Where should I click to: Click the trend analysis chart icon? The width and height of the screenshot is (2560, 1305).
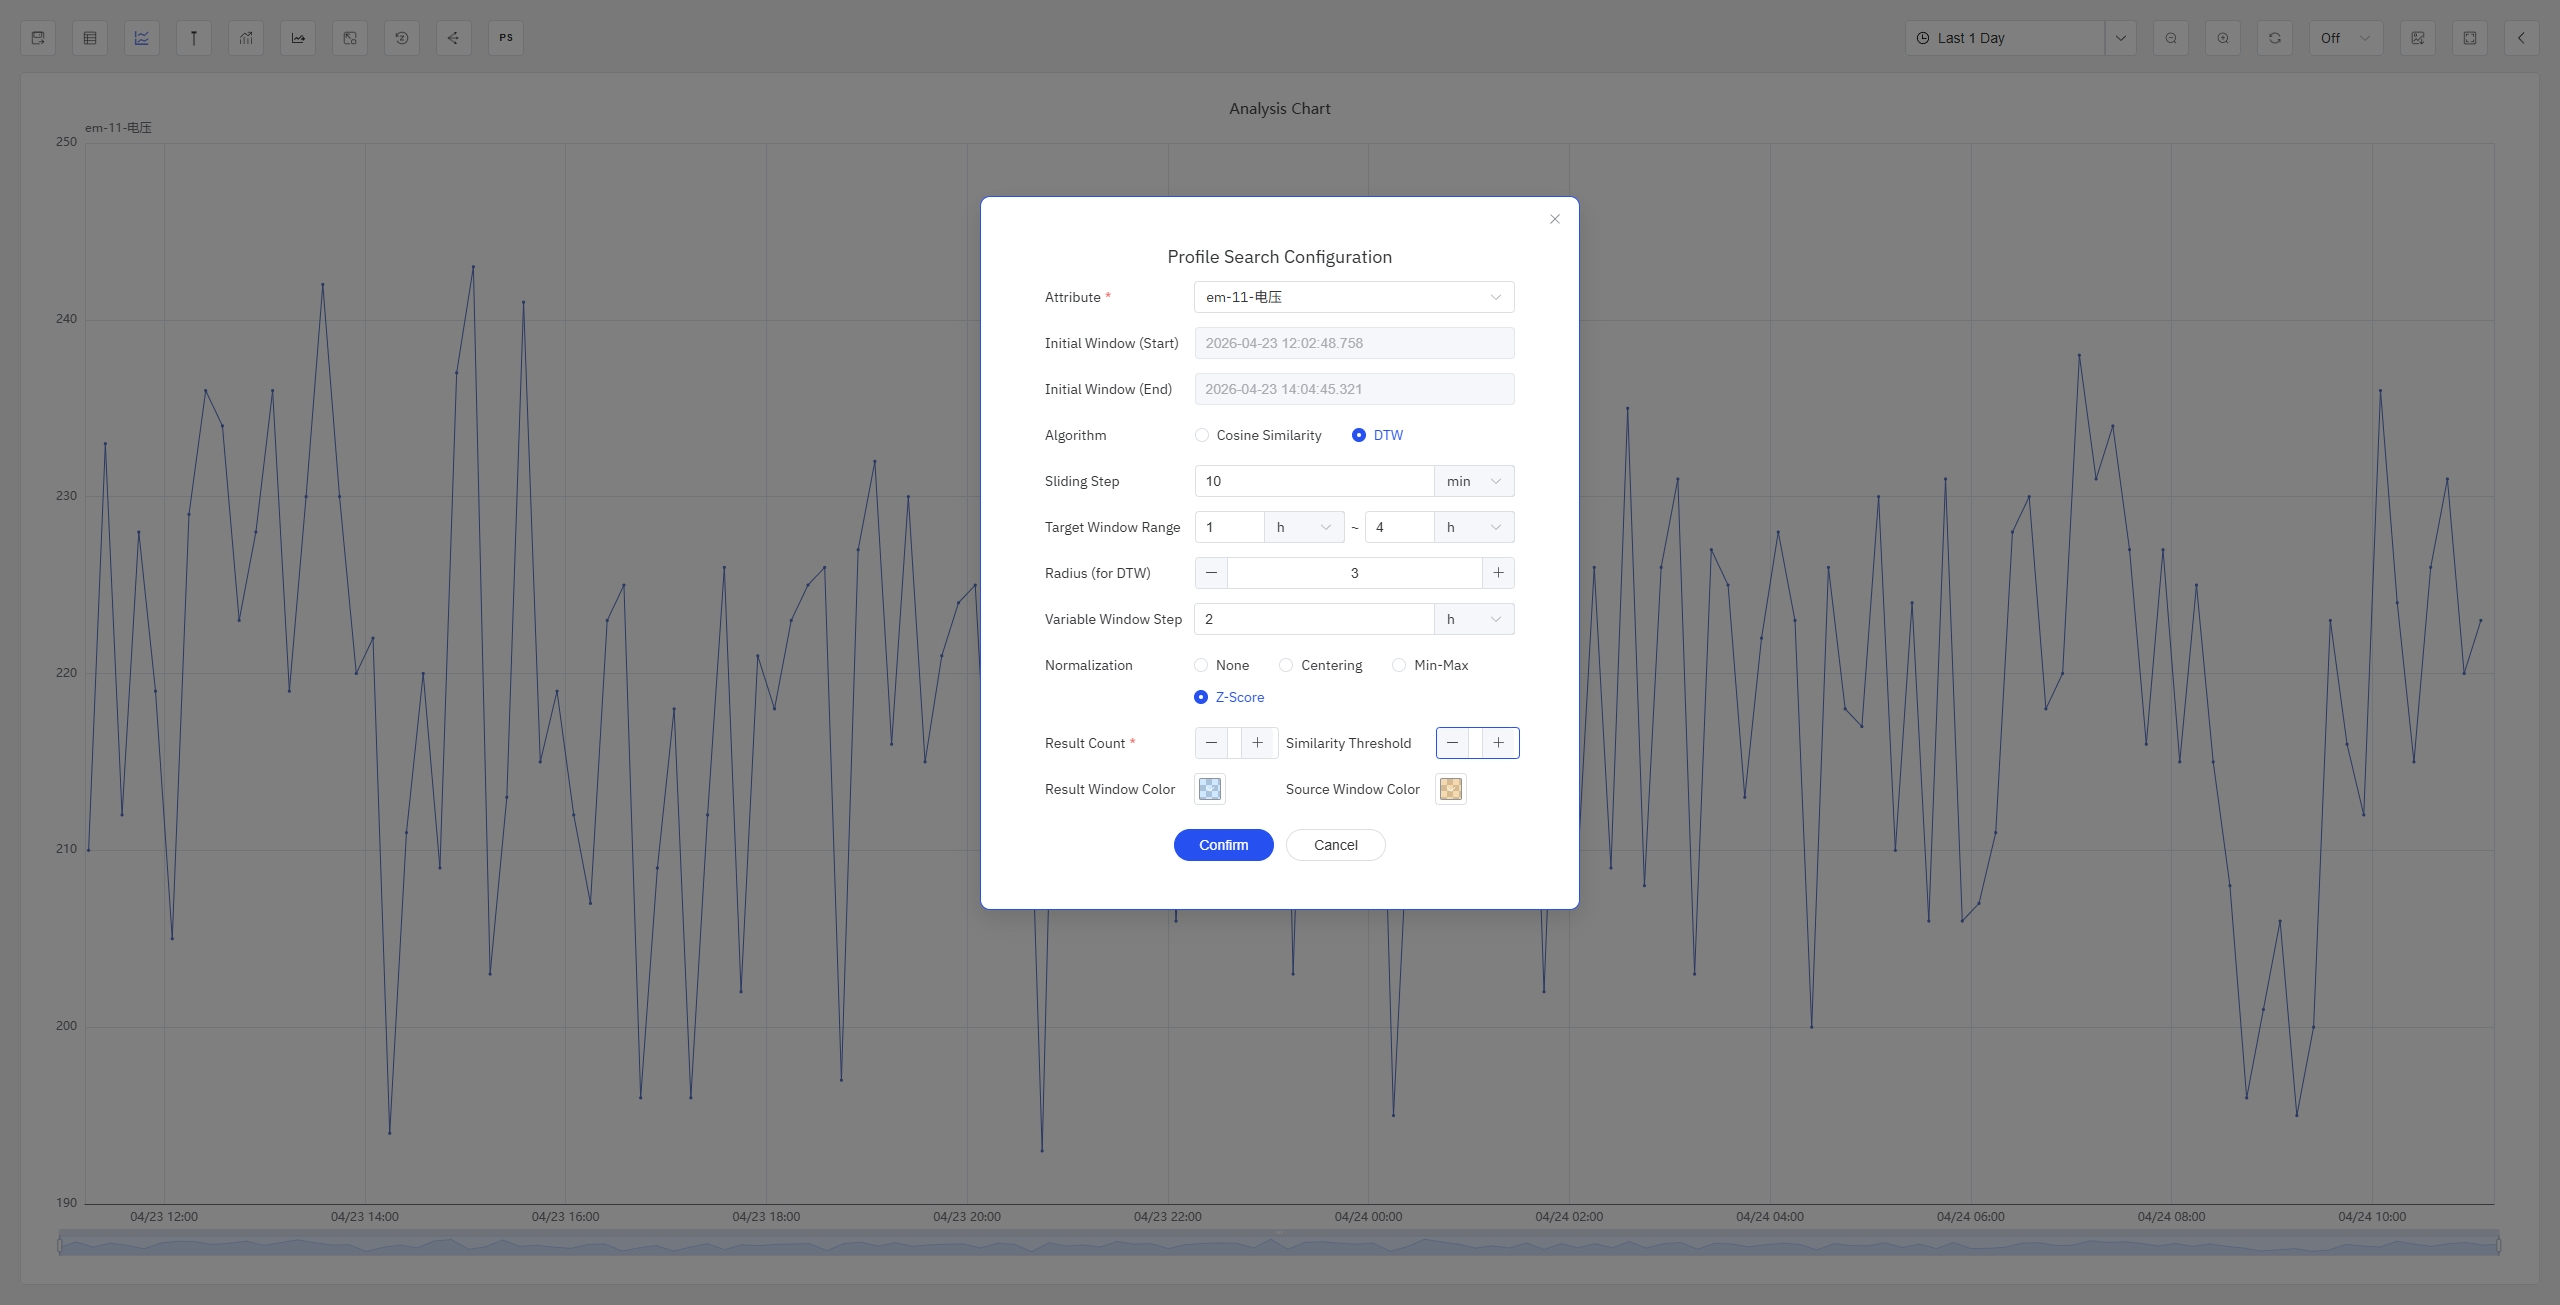(x=297, y=38)
